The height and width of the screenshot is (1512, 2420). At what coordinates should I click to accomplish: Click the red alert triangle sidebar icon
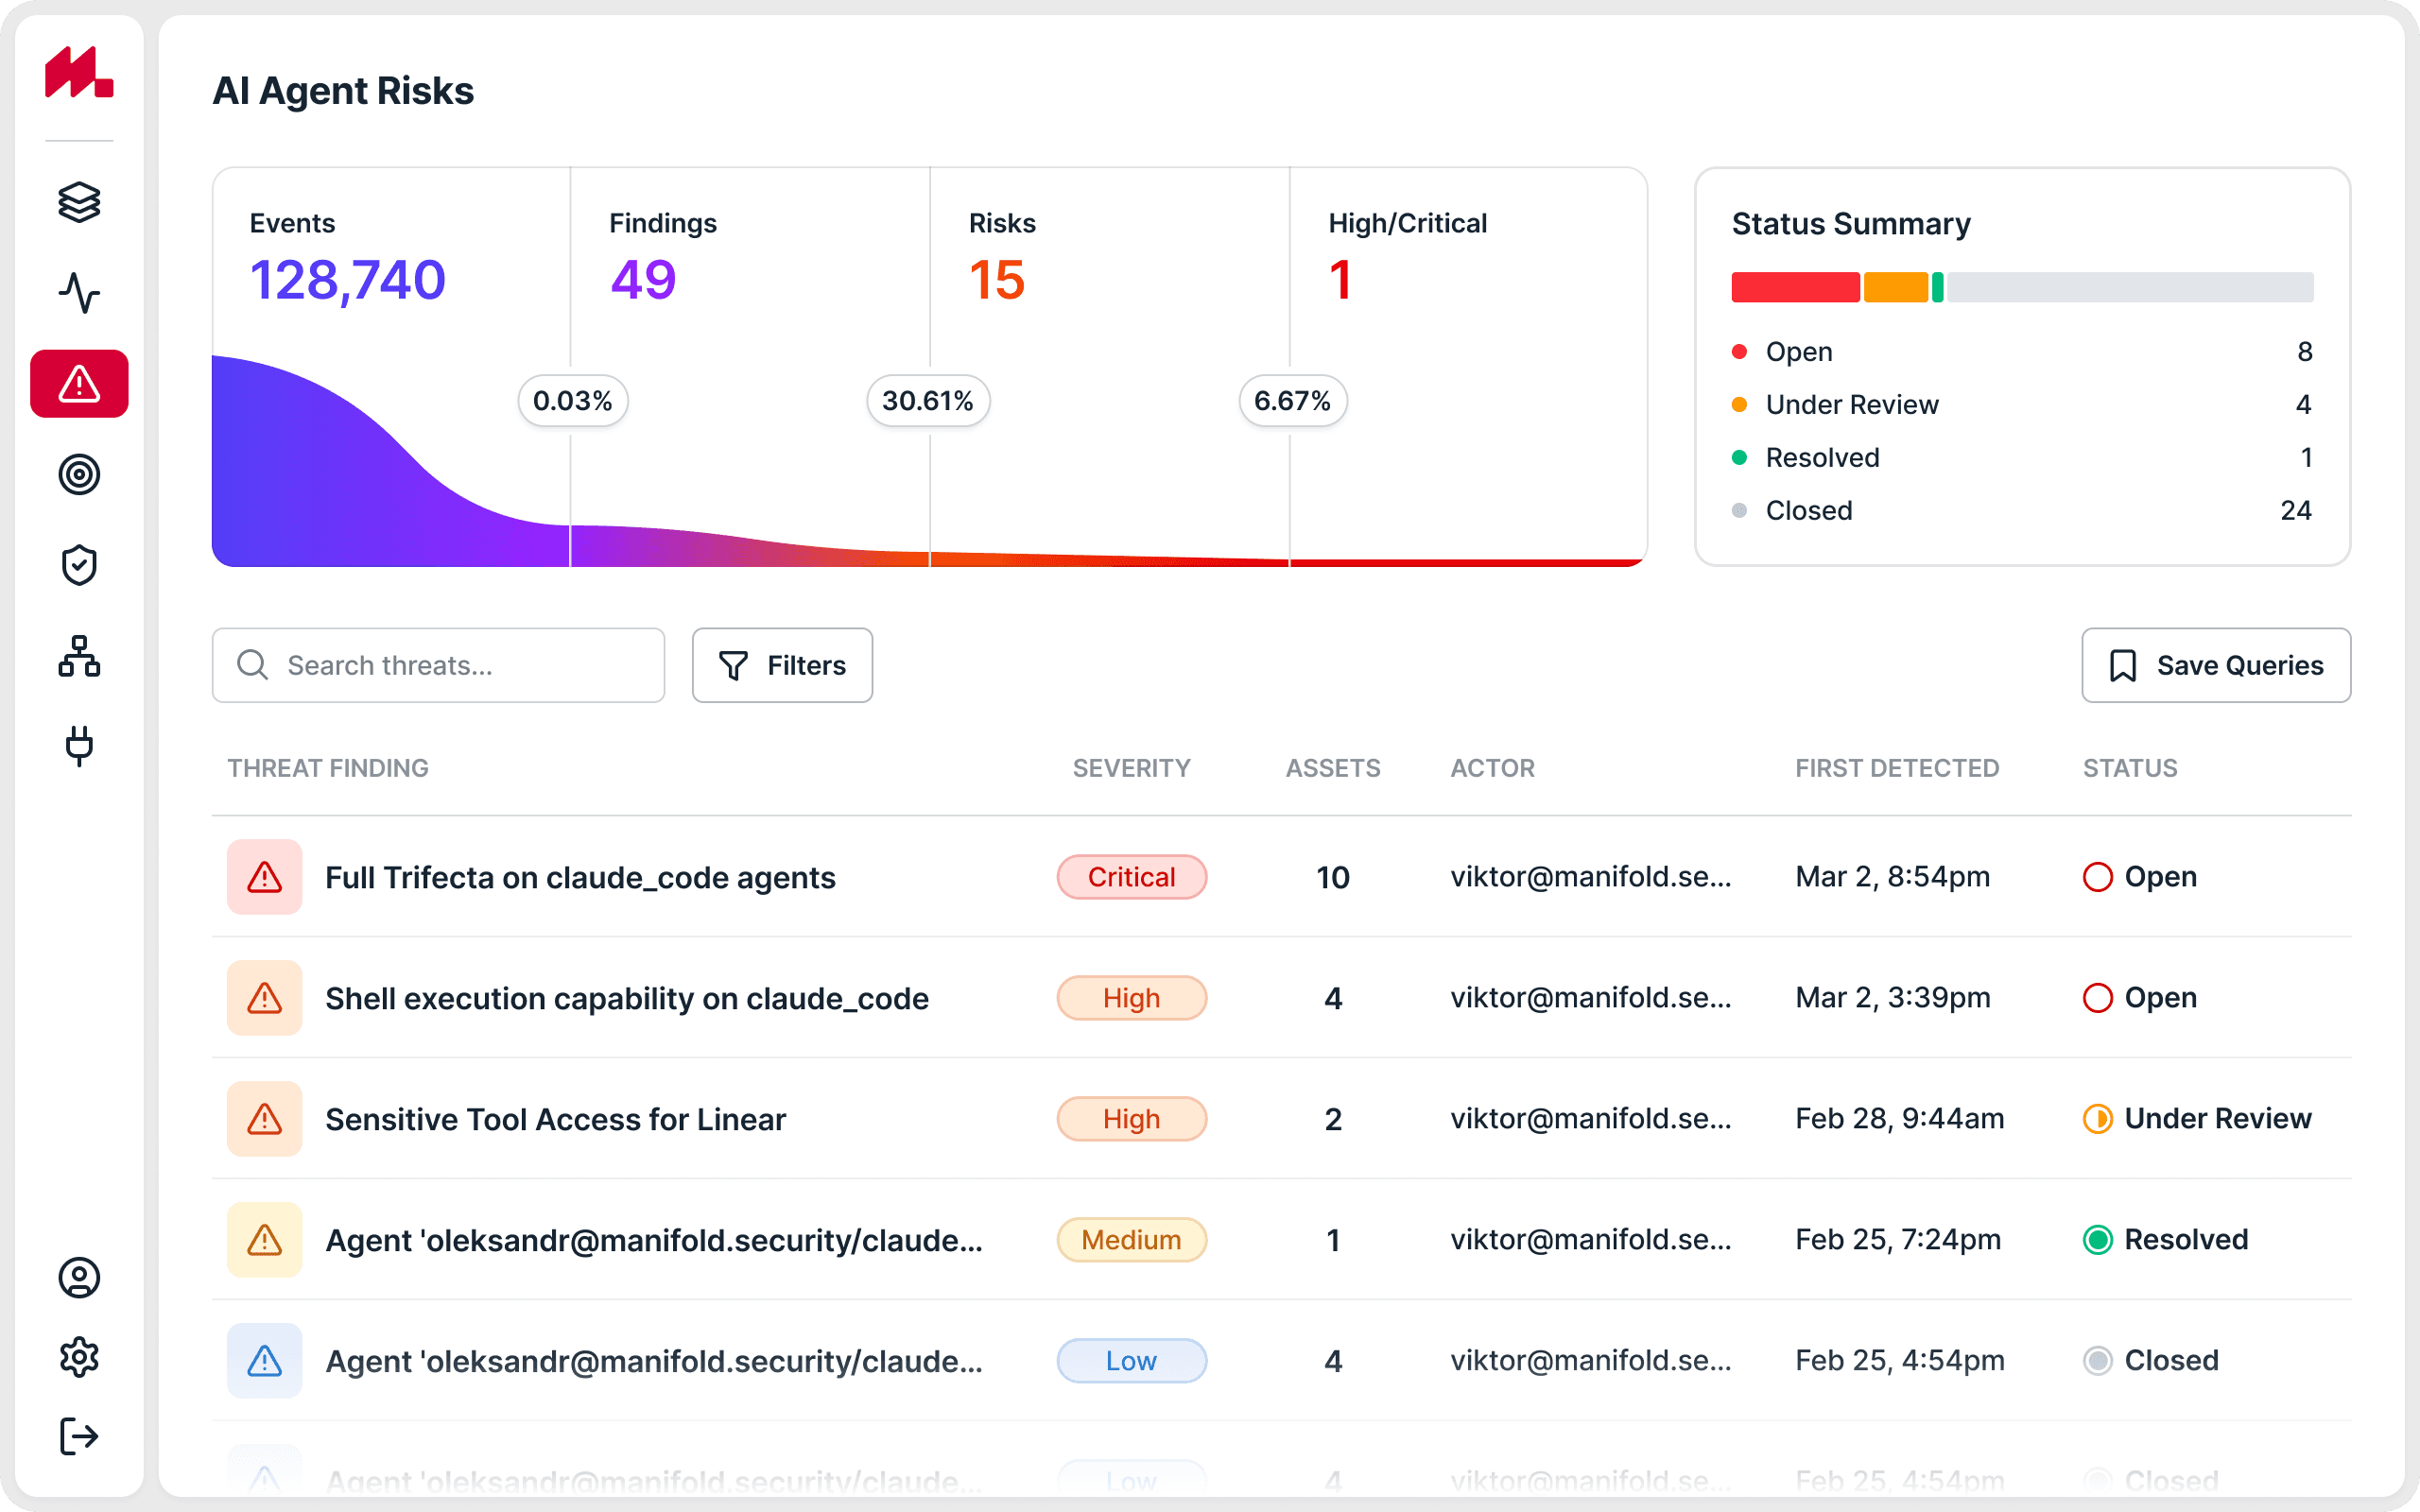tap(79, 384)
